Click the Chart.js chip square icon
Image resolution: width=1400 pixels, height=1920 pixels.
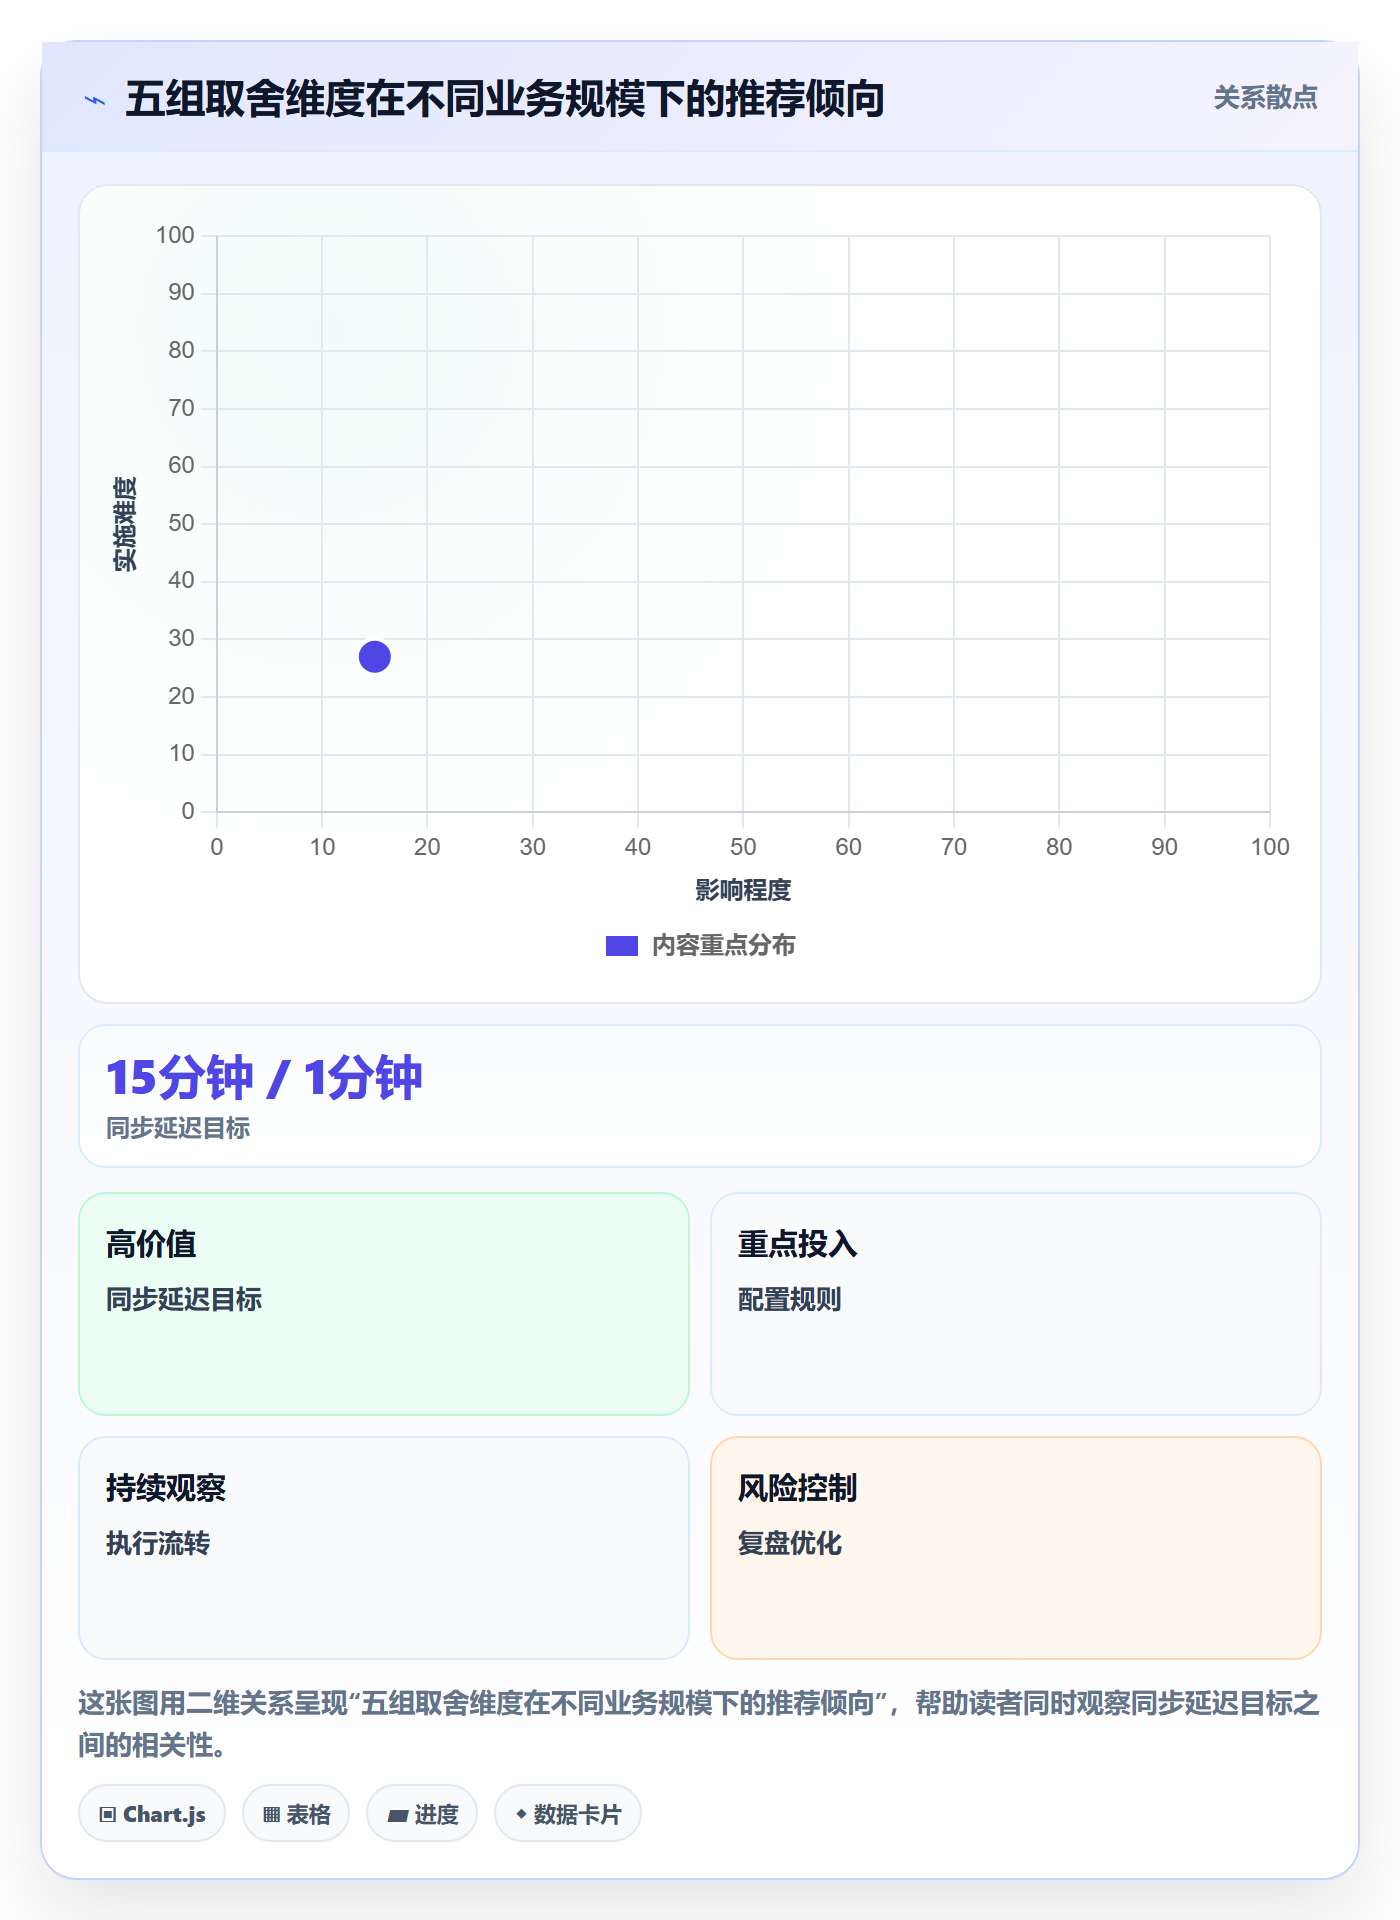[x=108, y=1815]
